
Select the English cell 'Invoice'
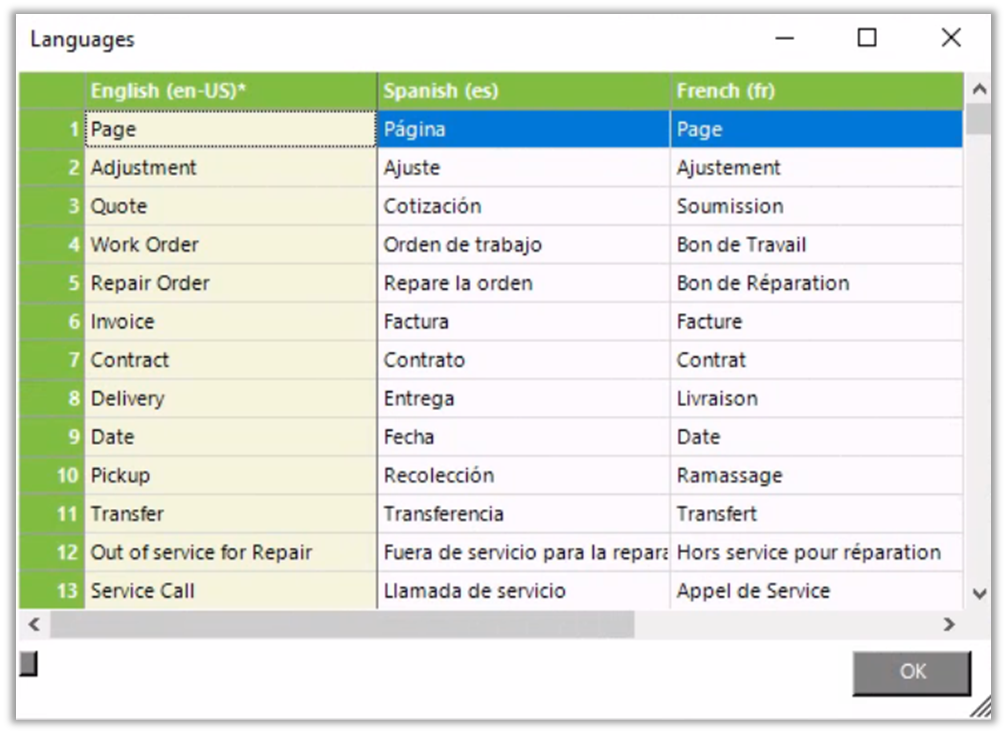pyautogui.click(x=230, y=322)
